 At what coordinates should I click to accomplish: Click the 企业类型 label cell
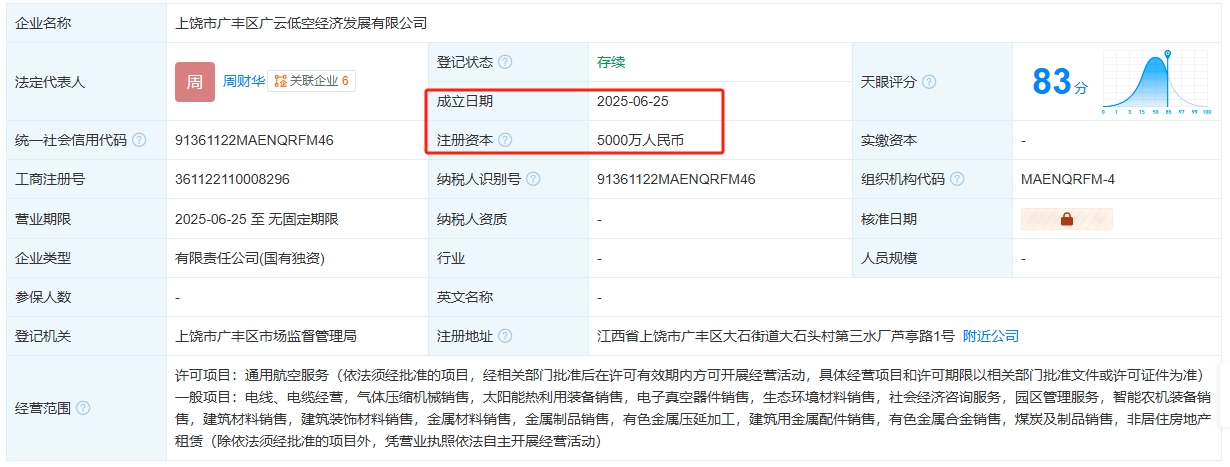86,258
